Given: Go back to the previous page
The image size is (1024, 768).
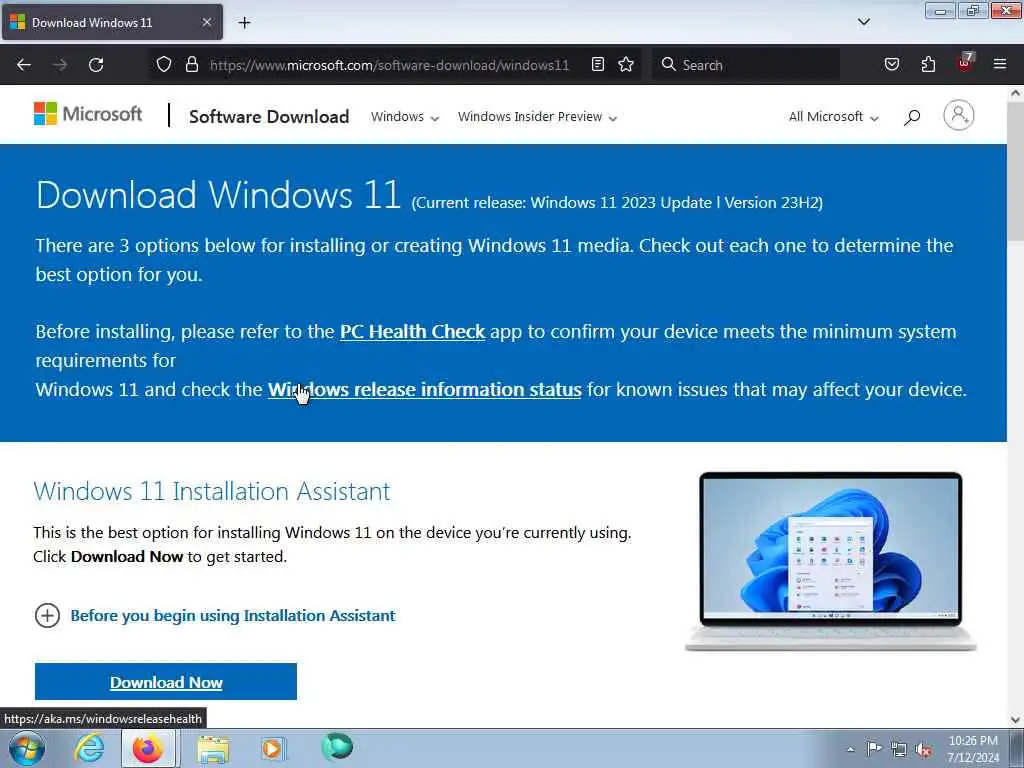Looking at the screenshot, I should (x=24, y=65).
